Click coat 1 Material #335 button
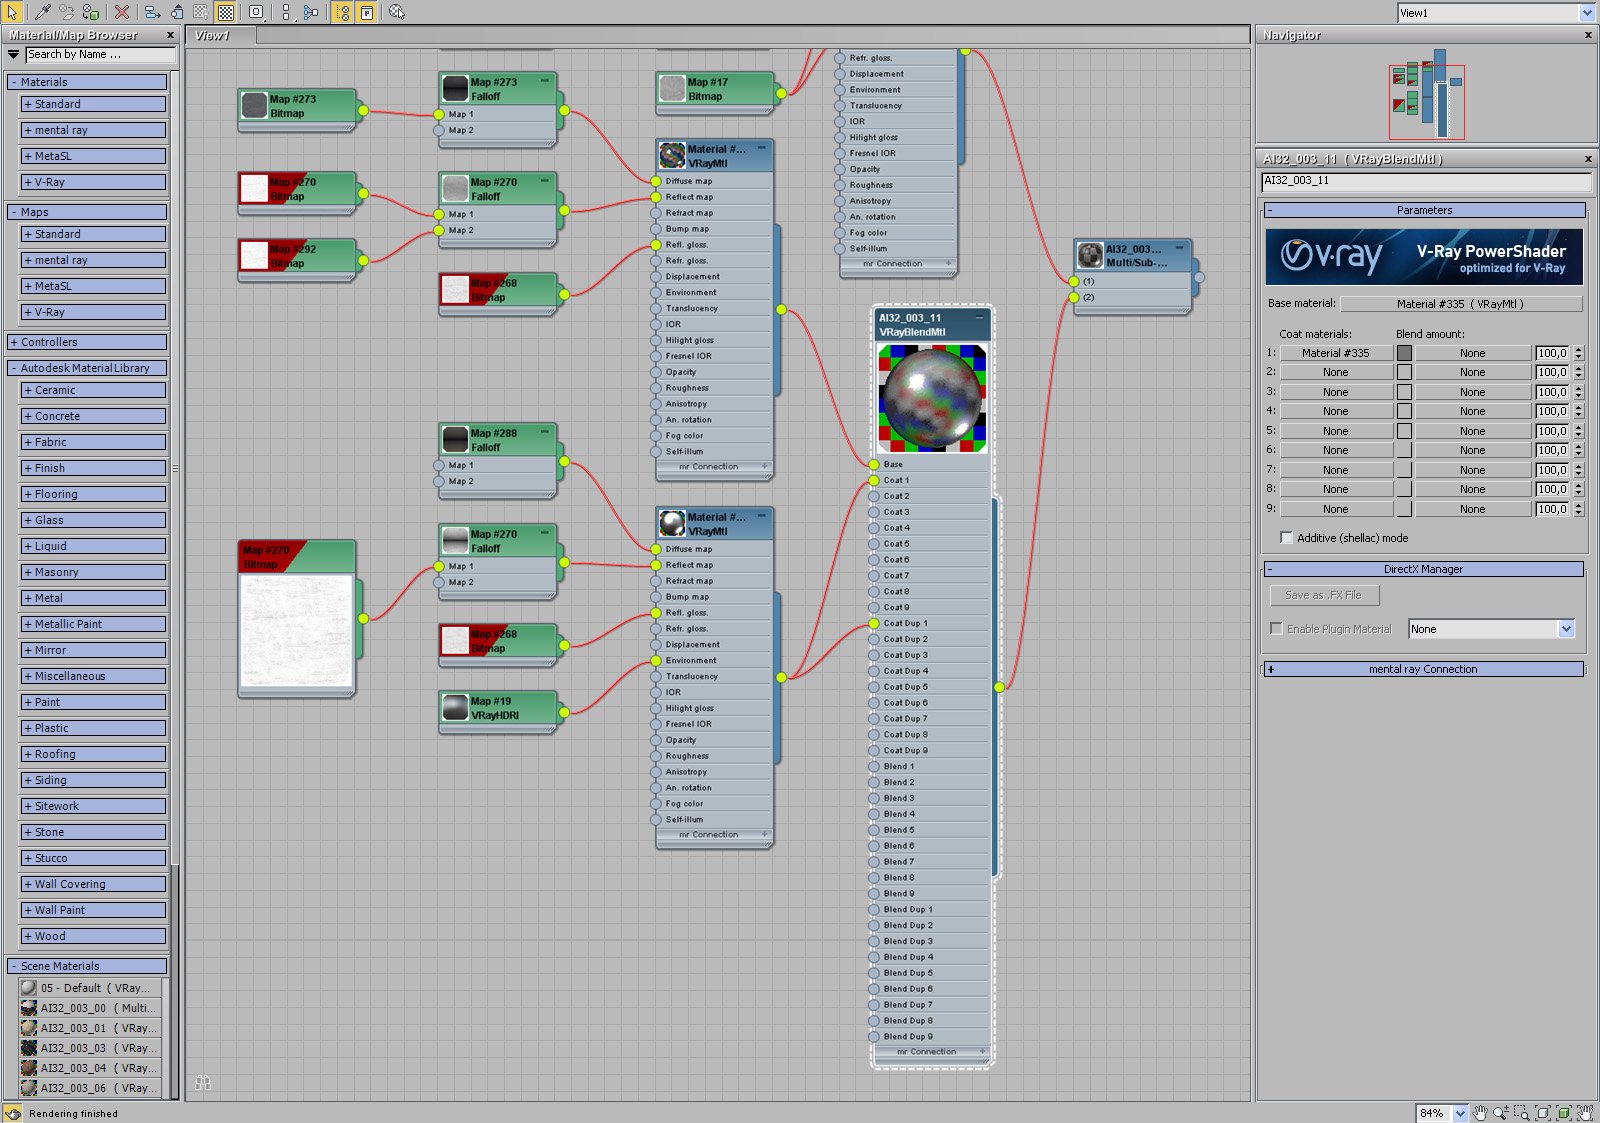Viewport: 1600px width, 1123px height. pyautogui.click(x=1336, y=353)
